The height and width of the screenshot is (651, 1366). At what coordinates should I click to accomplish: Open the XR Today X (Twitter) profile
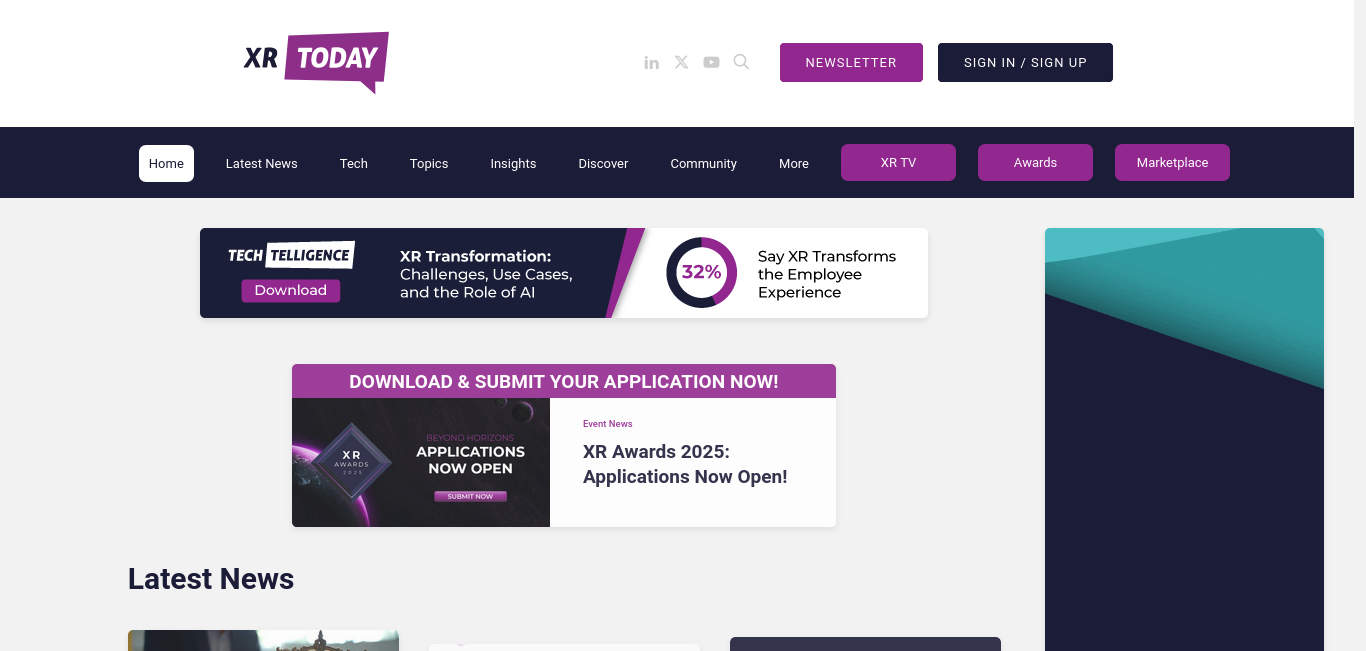pyautogui.click(x=681, y=62)
